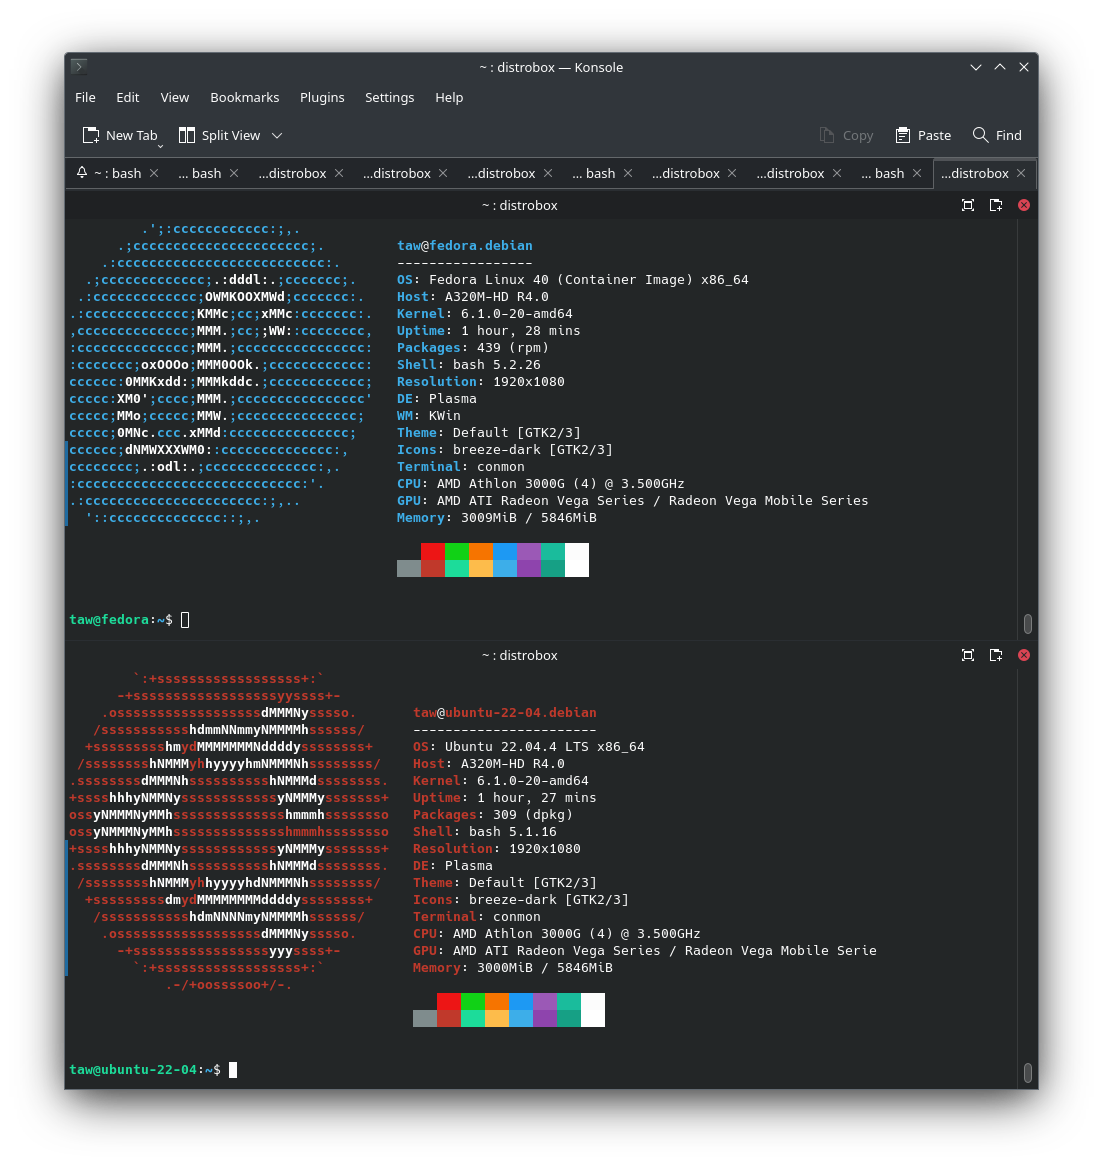Image resolution: width=1103 pixels, height=1166 pixels.
Task: Click the Konsole terminal icon in title bar
Action: (x=79, y=66)
